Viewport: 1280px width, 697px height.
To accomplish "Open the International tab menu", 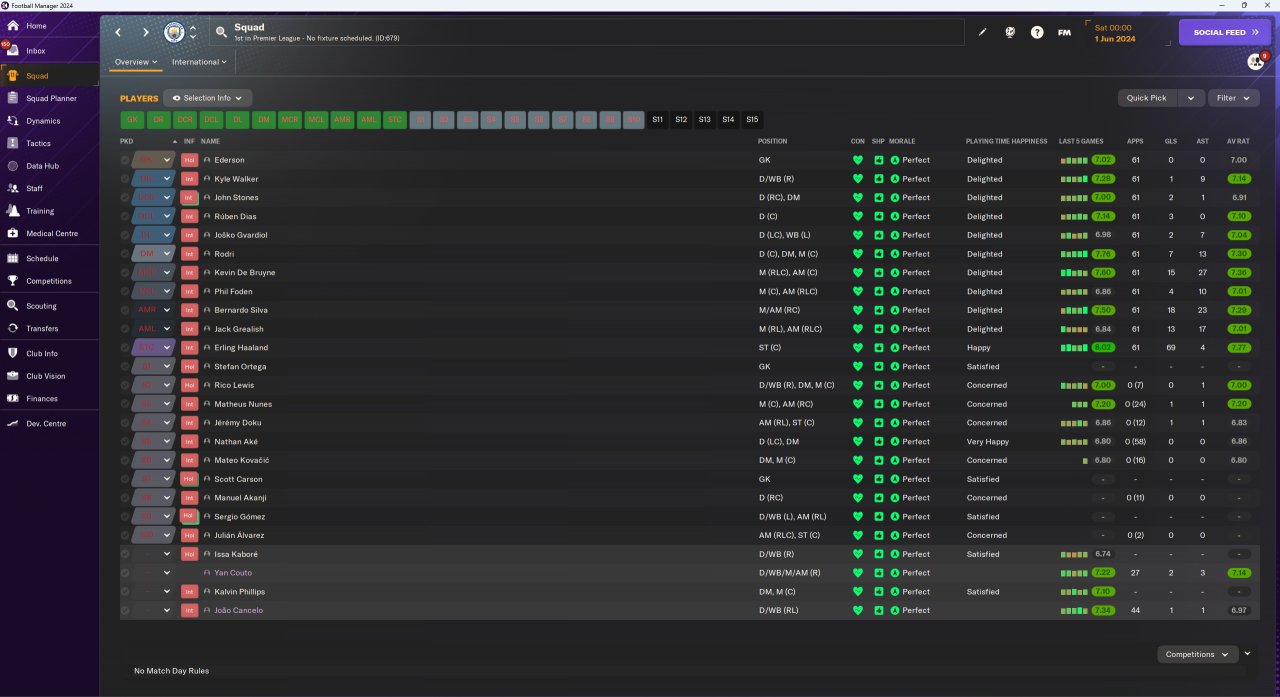I will point(198,62).
